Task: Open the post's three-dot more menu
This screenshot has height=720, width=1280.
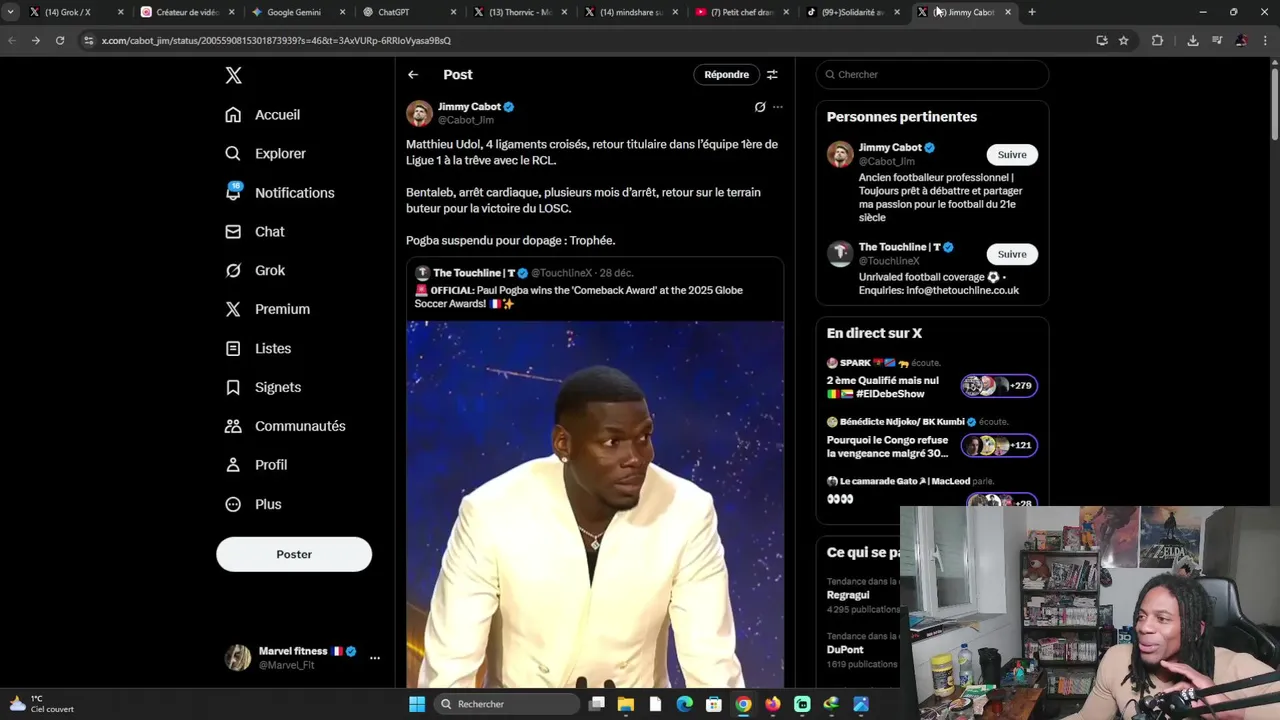Action: (778, 107)
